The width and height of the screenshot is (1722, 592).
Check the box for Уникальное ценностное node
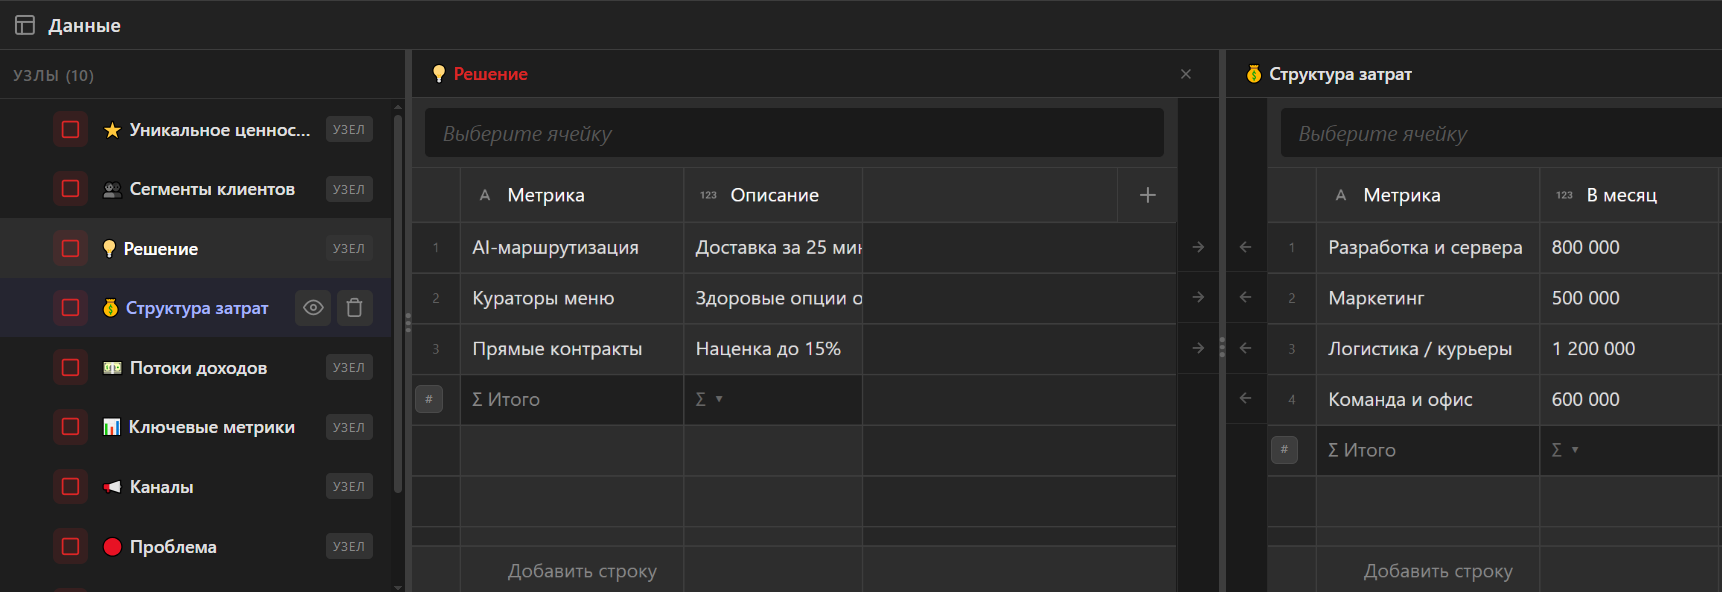70,130
